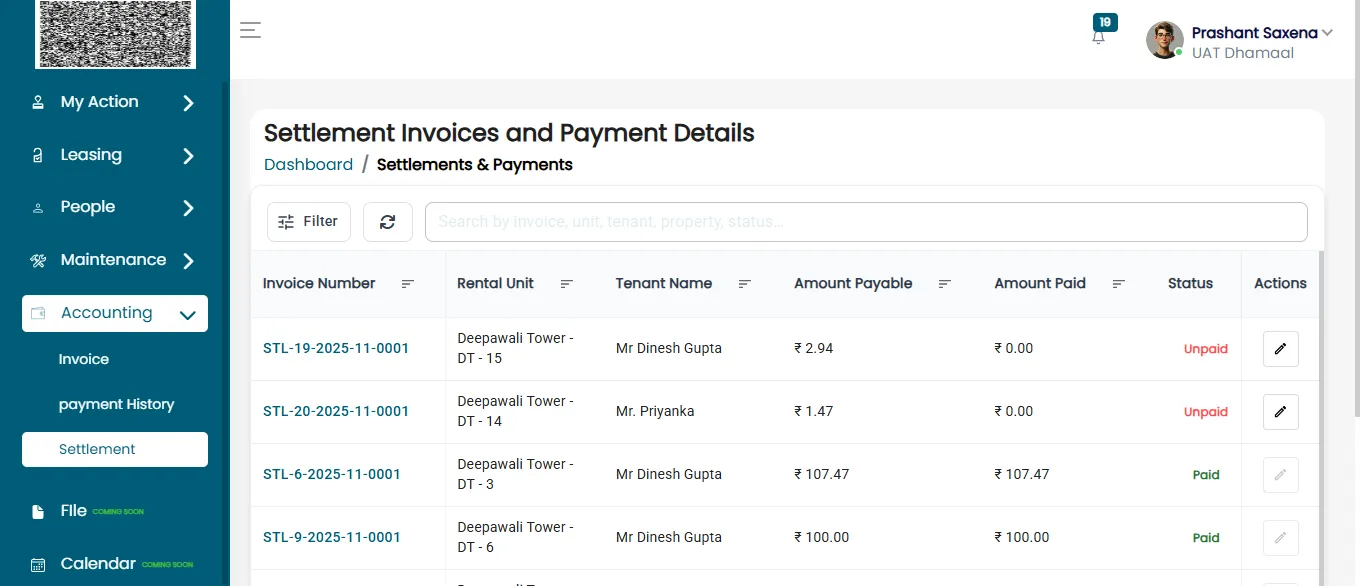The width and height of the screenshot is (1360, 586).
Task: Open invoice STL-19-2025-11-0001
Action: pos(336,349)
